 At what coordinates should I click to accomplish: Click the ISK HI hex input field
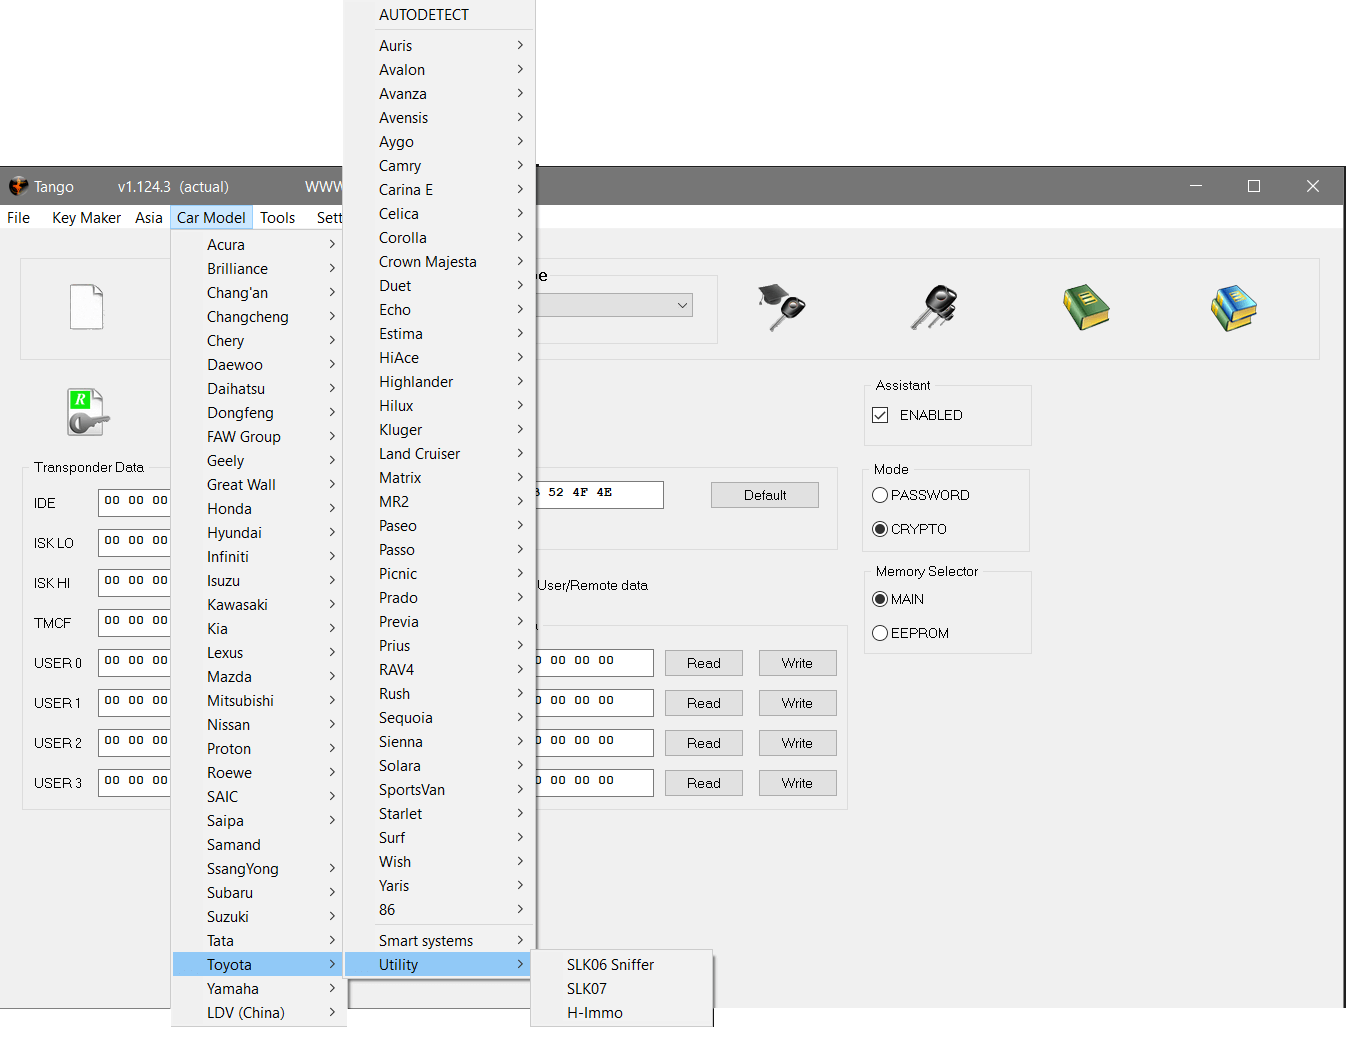click(134, 583)
